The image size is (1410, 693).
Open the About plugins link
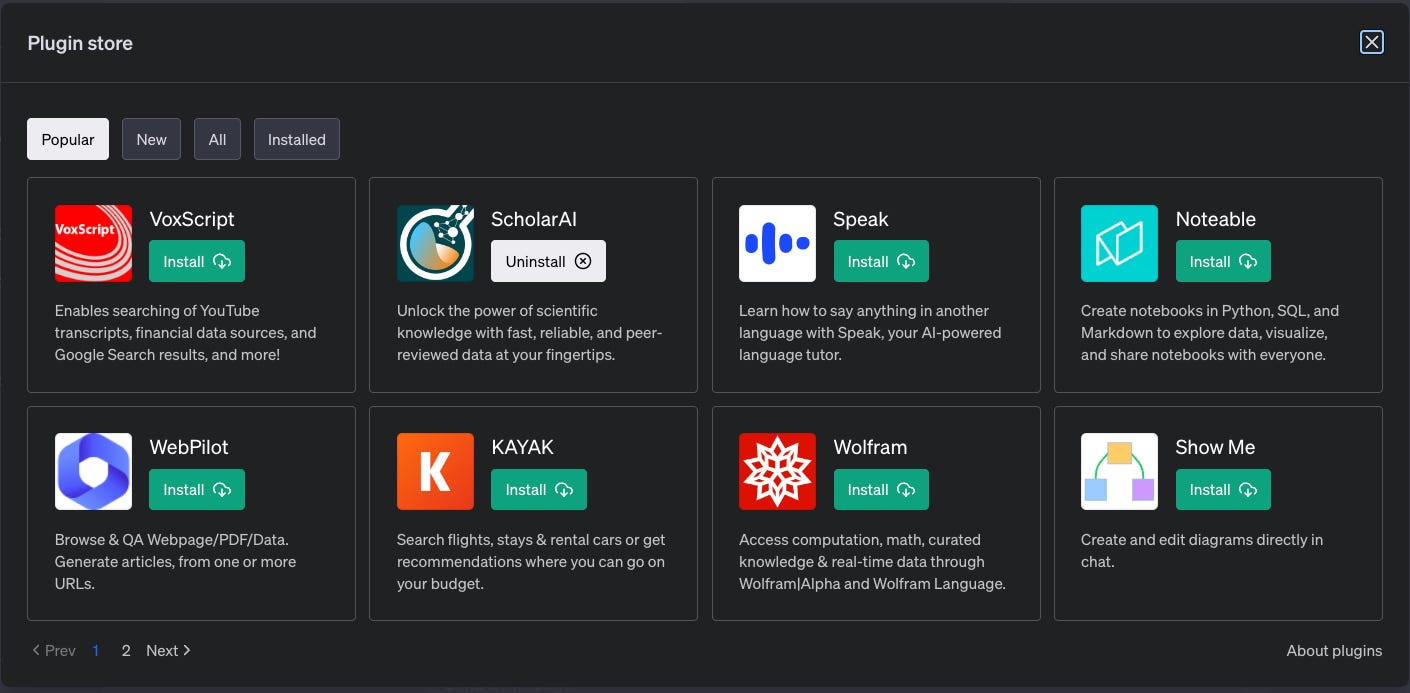1334,650
